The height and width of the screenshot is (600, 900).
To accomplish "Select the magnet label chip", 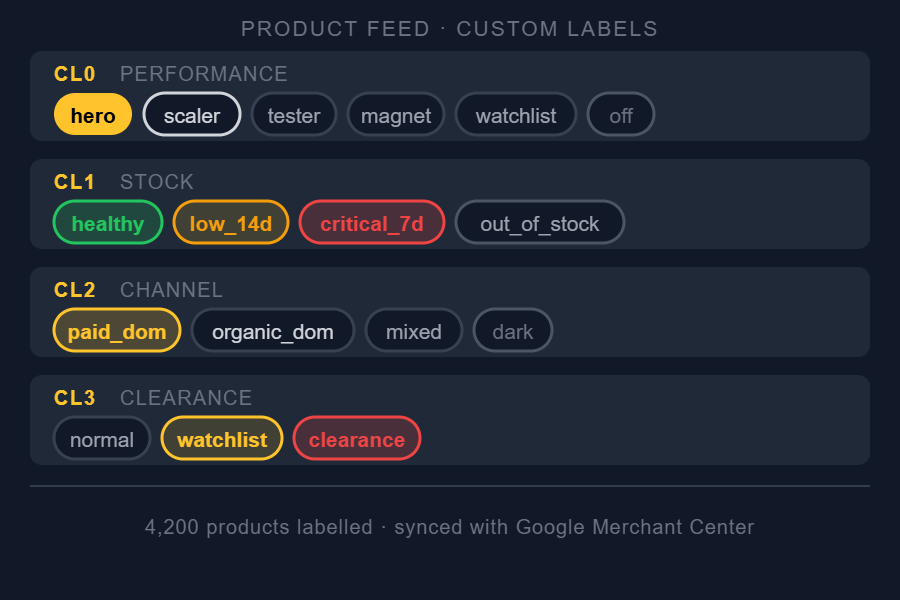I will (396, 115).
